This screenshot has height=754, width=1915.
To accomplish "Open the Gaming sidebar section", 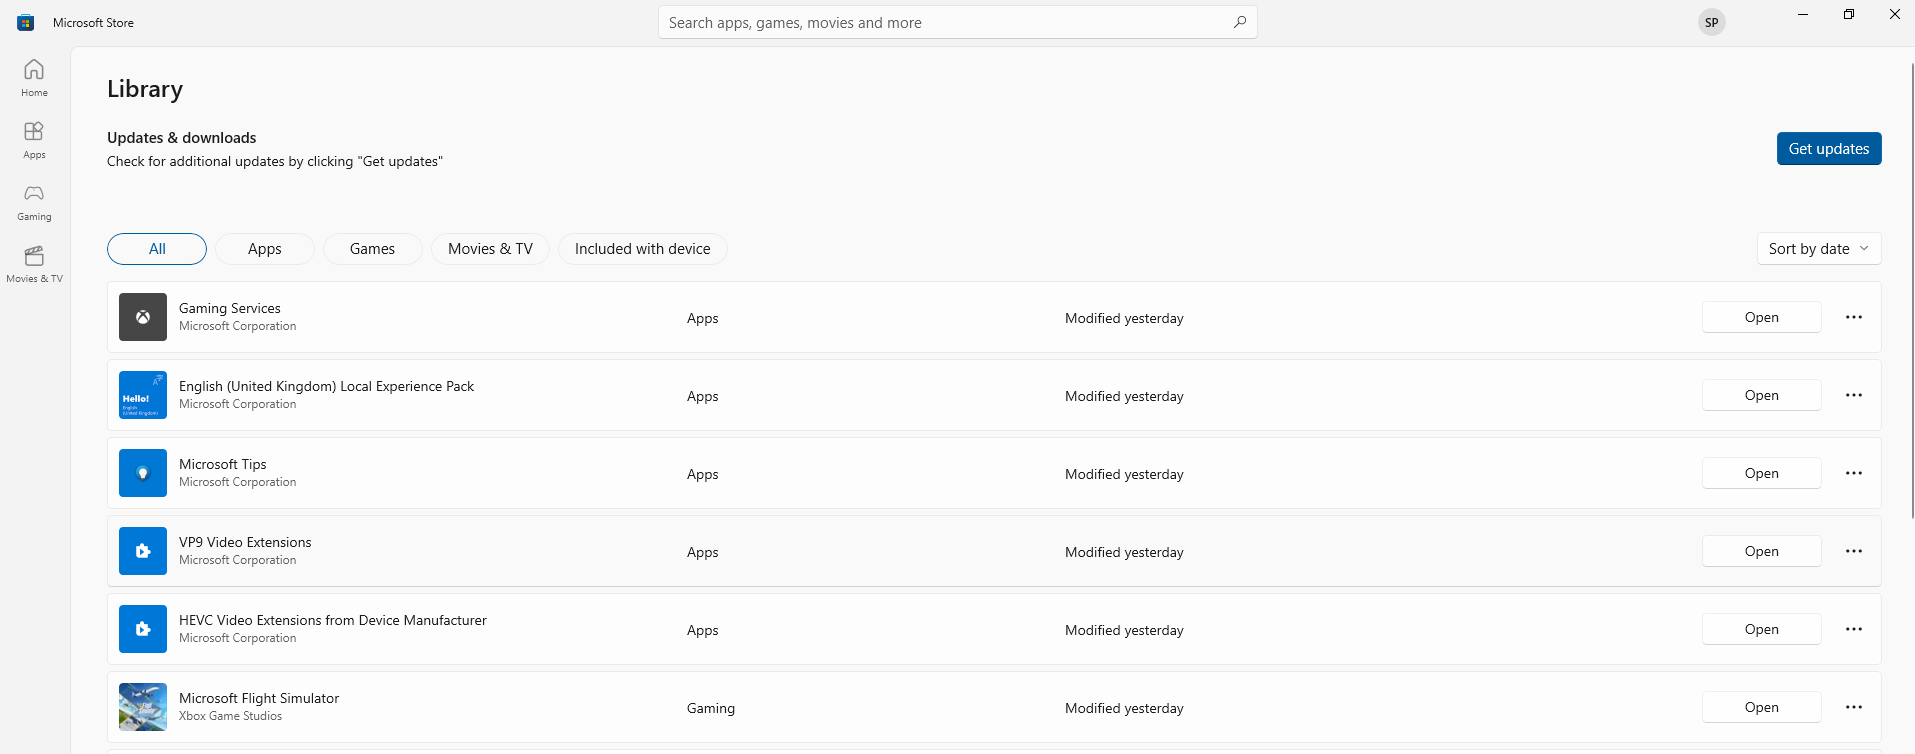I will click(x=34, y=201).
